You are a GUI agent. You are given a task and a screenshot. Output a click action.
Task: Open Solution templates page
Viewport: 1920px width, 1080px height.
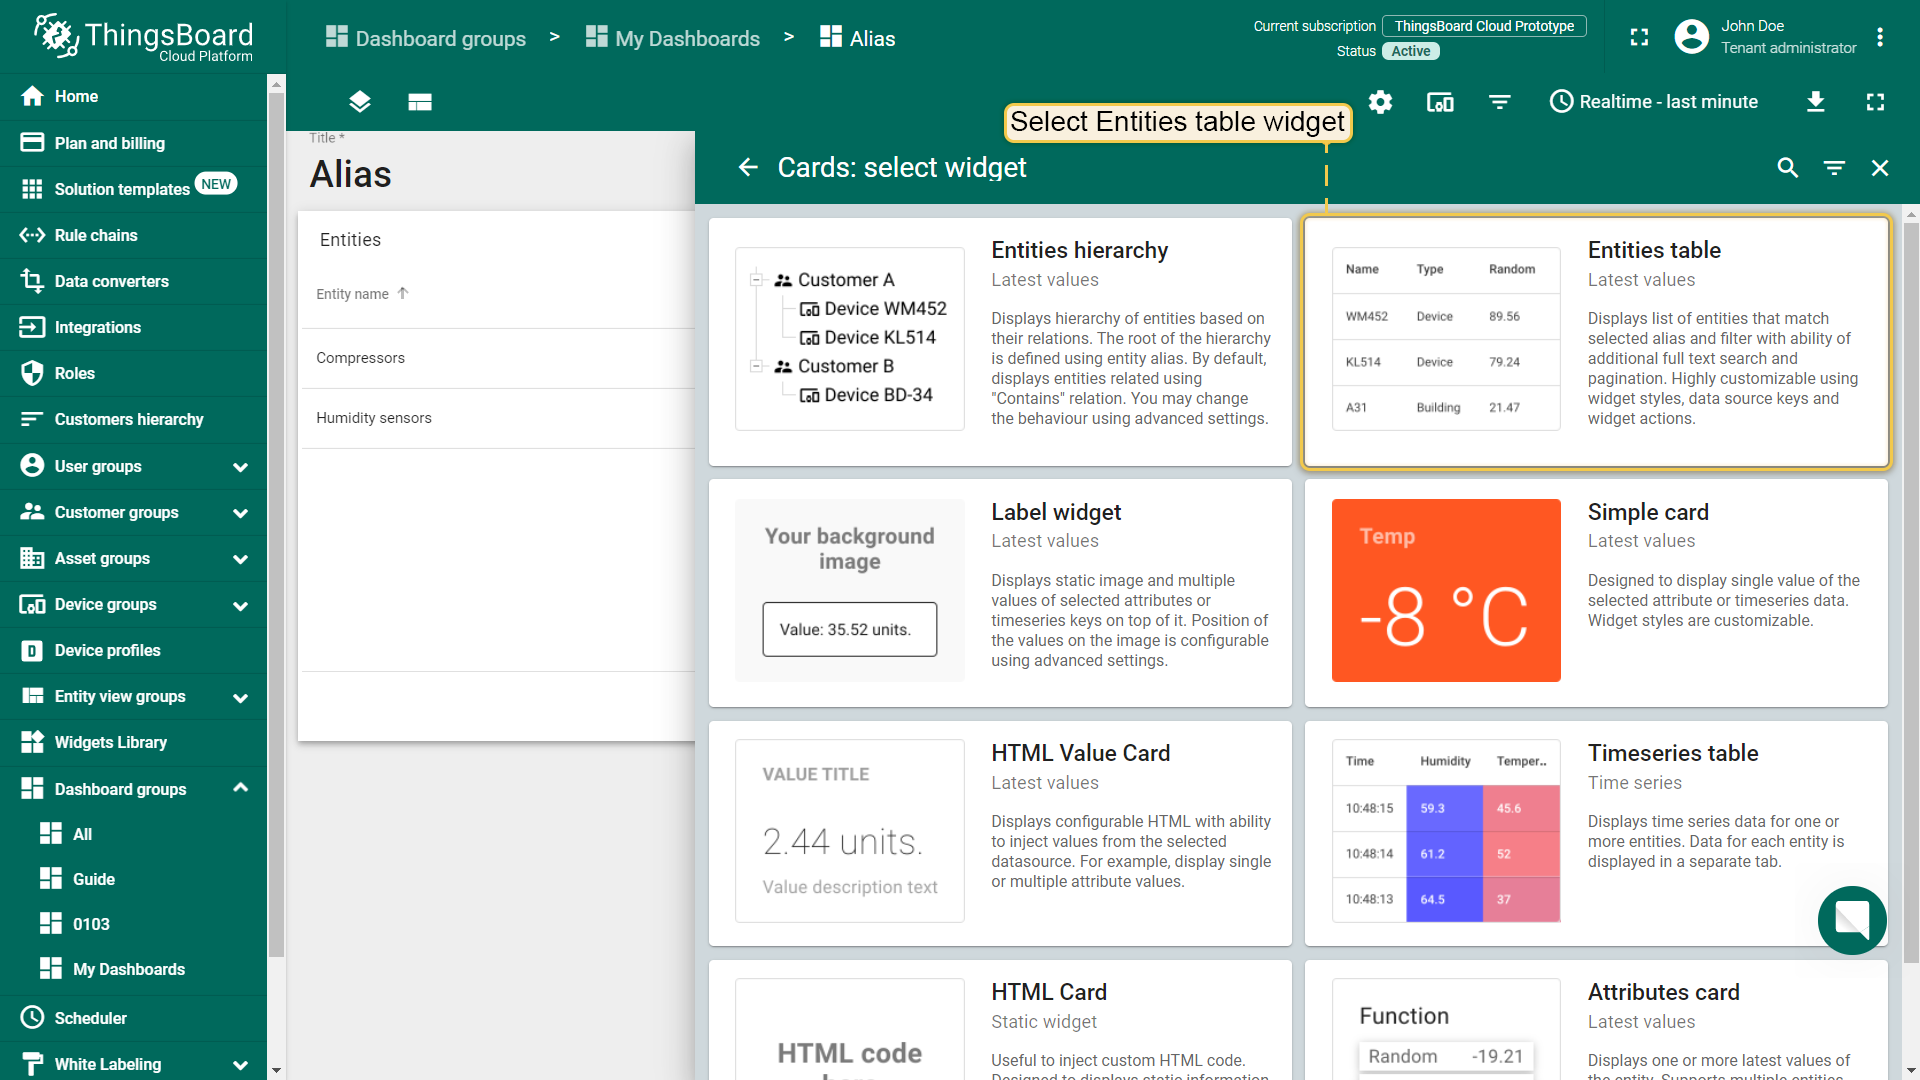[133, 189]
